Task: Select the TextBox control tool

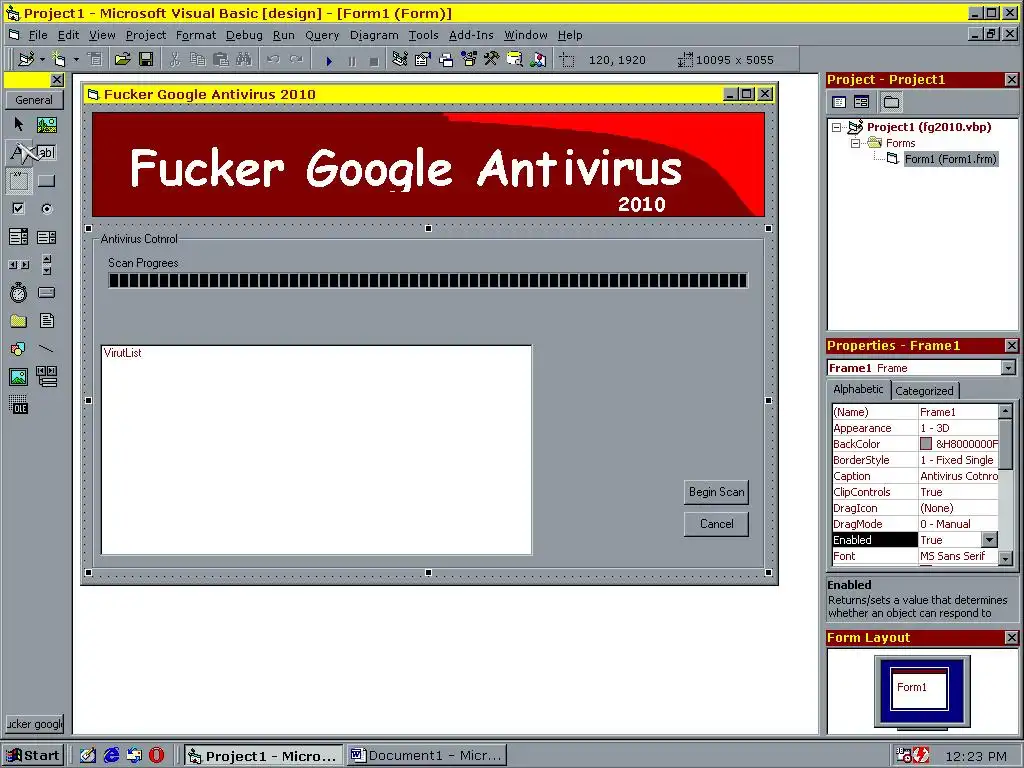Action: click(x=46, y=152)
